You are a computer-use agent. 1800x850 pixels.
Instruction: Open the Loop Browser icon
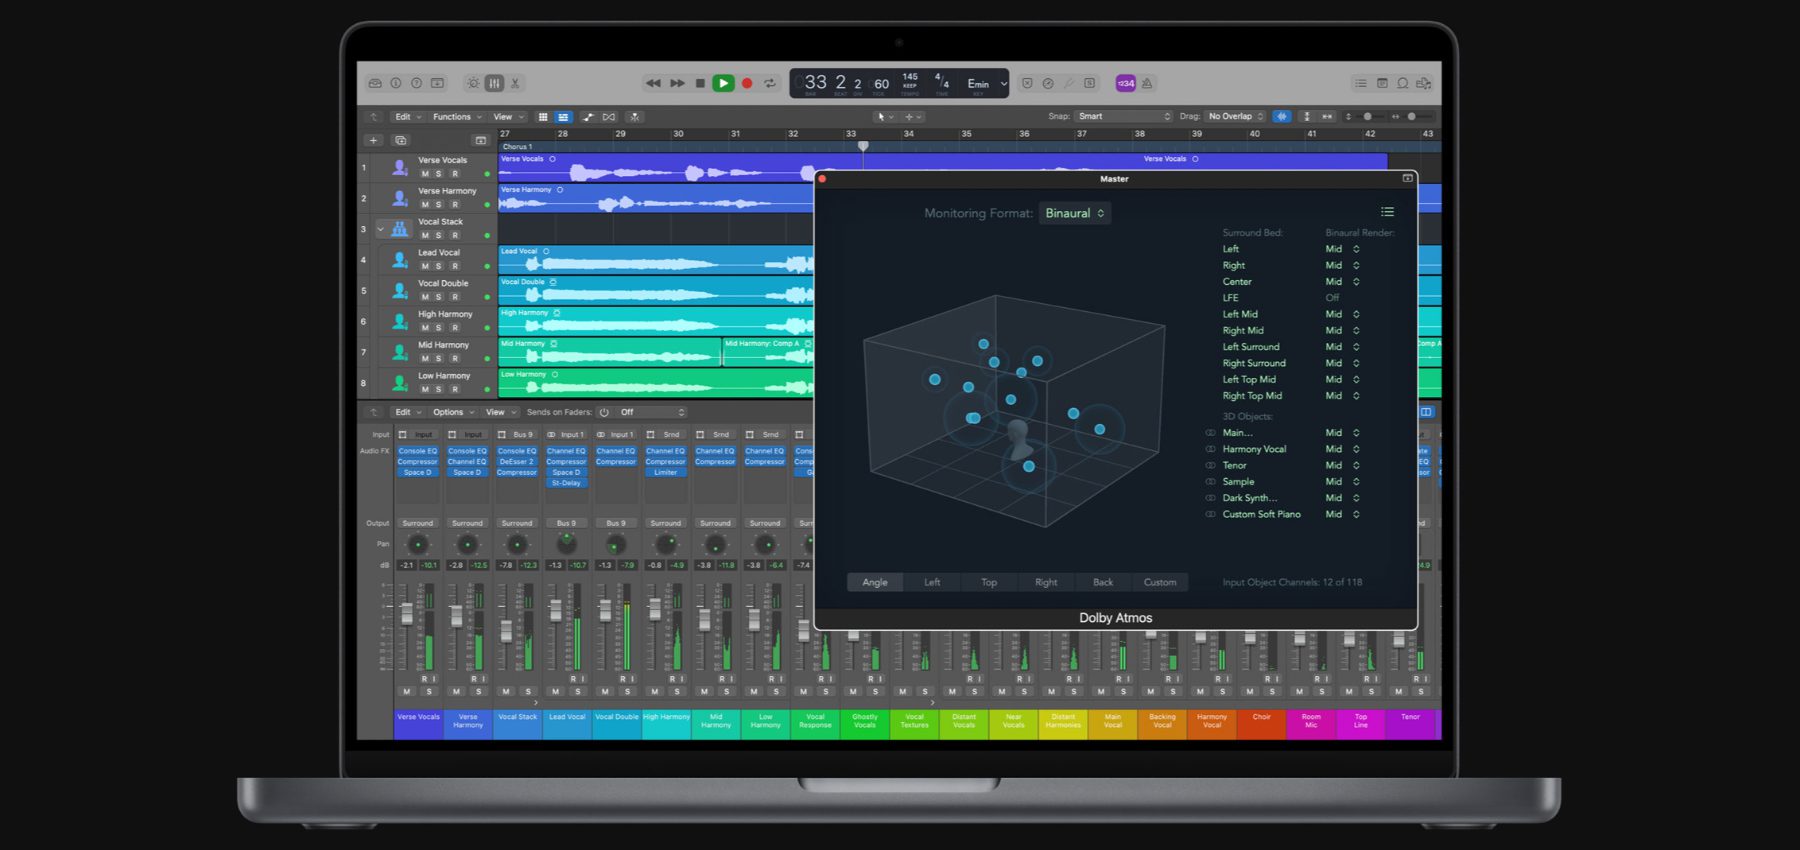point(1403,83)
